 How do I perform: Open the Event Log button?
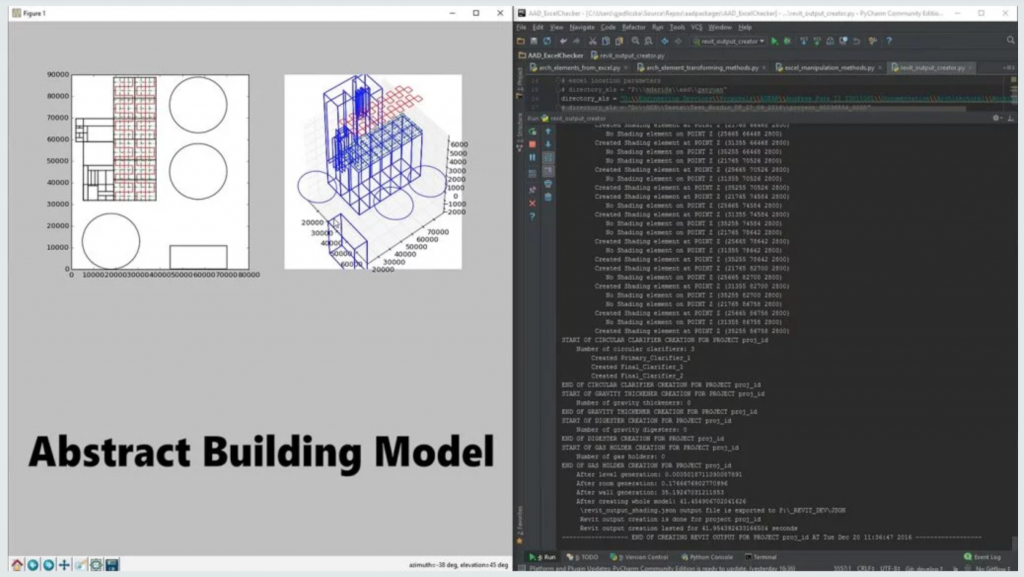tap(982, 557)
